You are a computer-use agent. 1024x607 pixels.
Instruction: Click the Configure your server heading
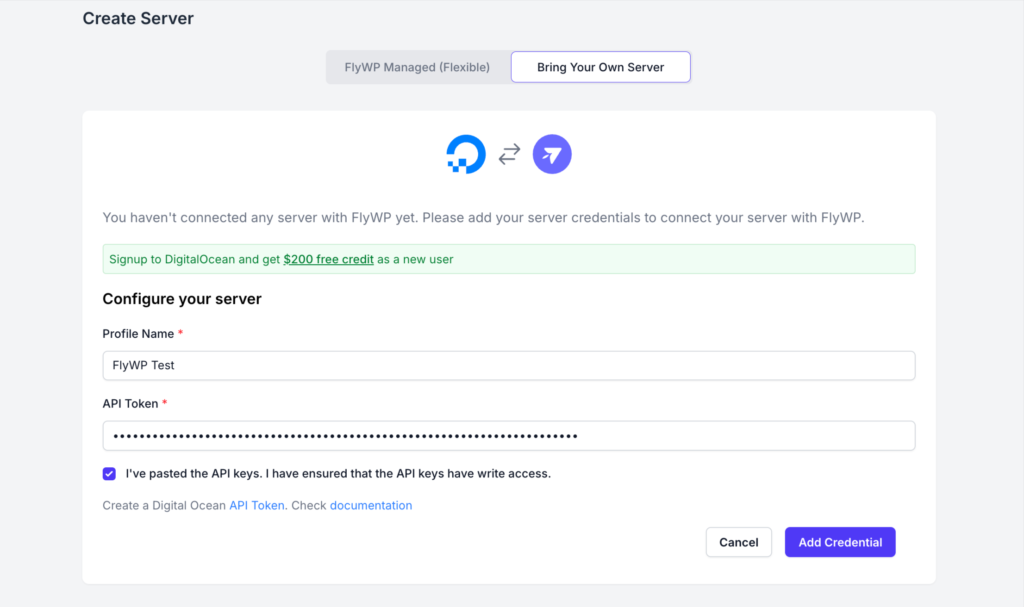click(x=182, y=299)
